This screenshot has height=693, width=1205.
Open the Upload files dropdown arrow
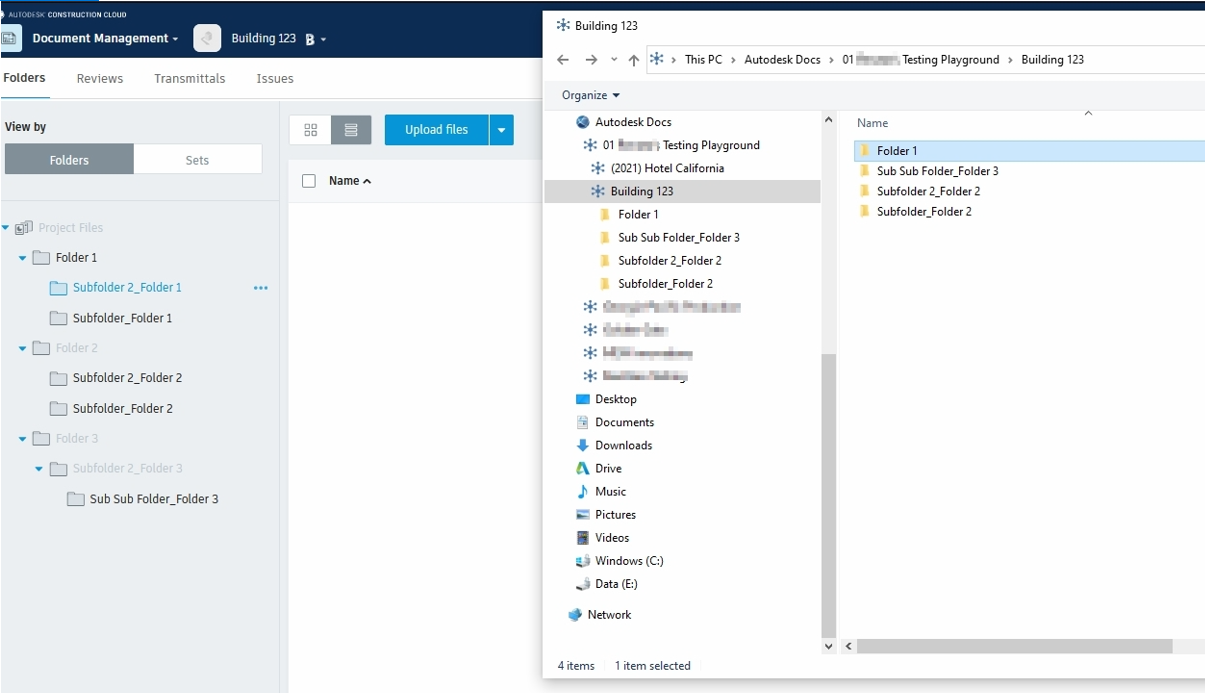point(500,129)
